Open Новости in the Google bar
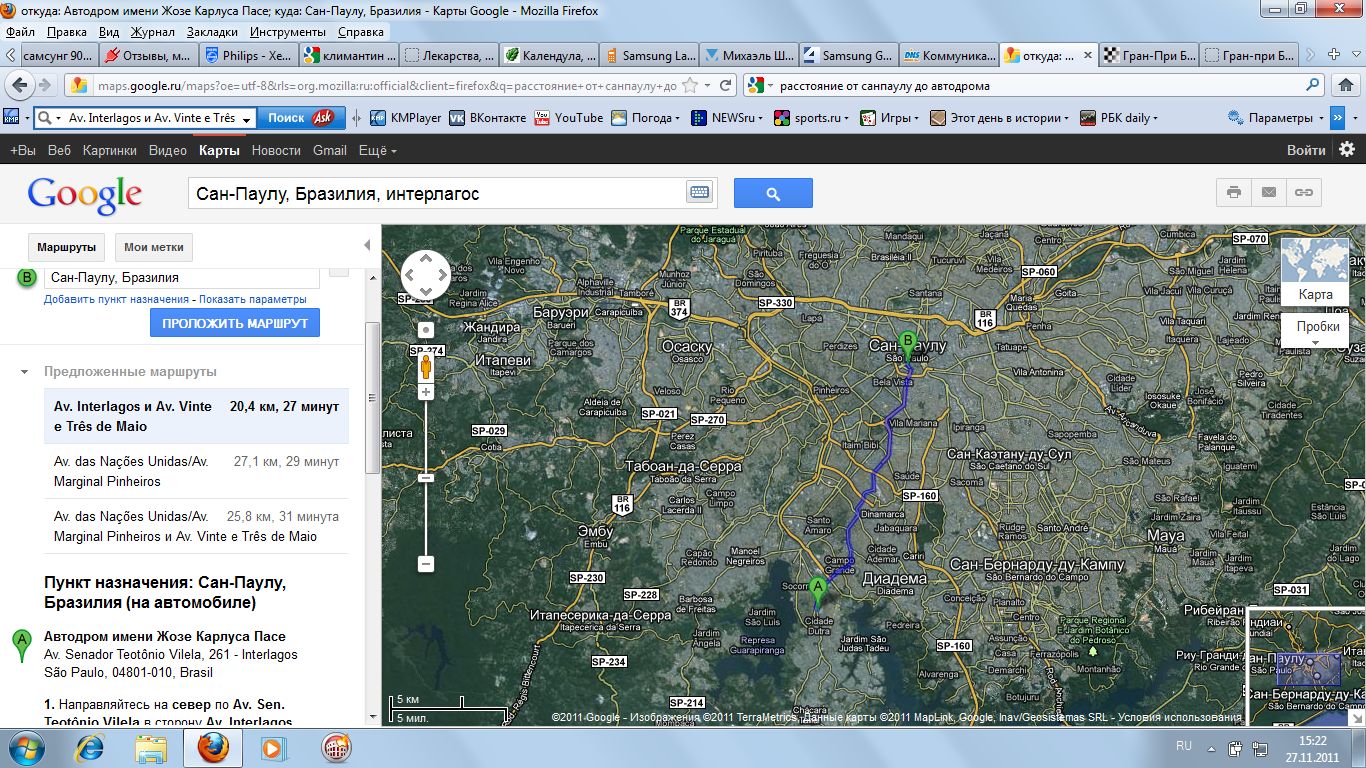The image size is (1366, 768). coord(276,150)
